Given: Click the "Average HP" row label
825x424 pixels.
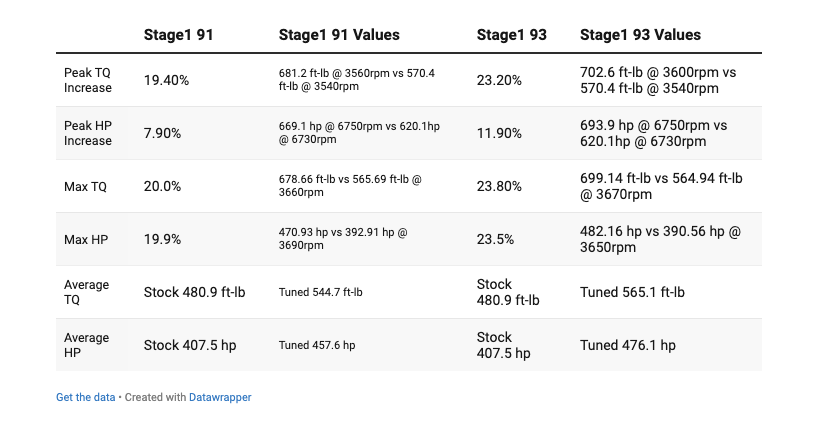Looking at the screenshot, I should (x=86, y=345).
